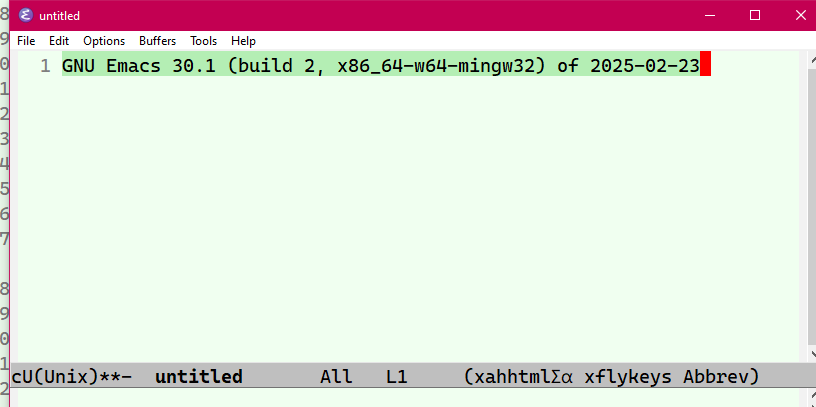Click on the word 'Emacs' in the buffer
816x407 pixels.
click(x=133, y=66)
